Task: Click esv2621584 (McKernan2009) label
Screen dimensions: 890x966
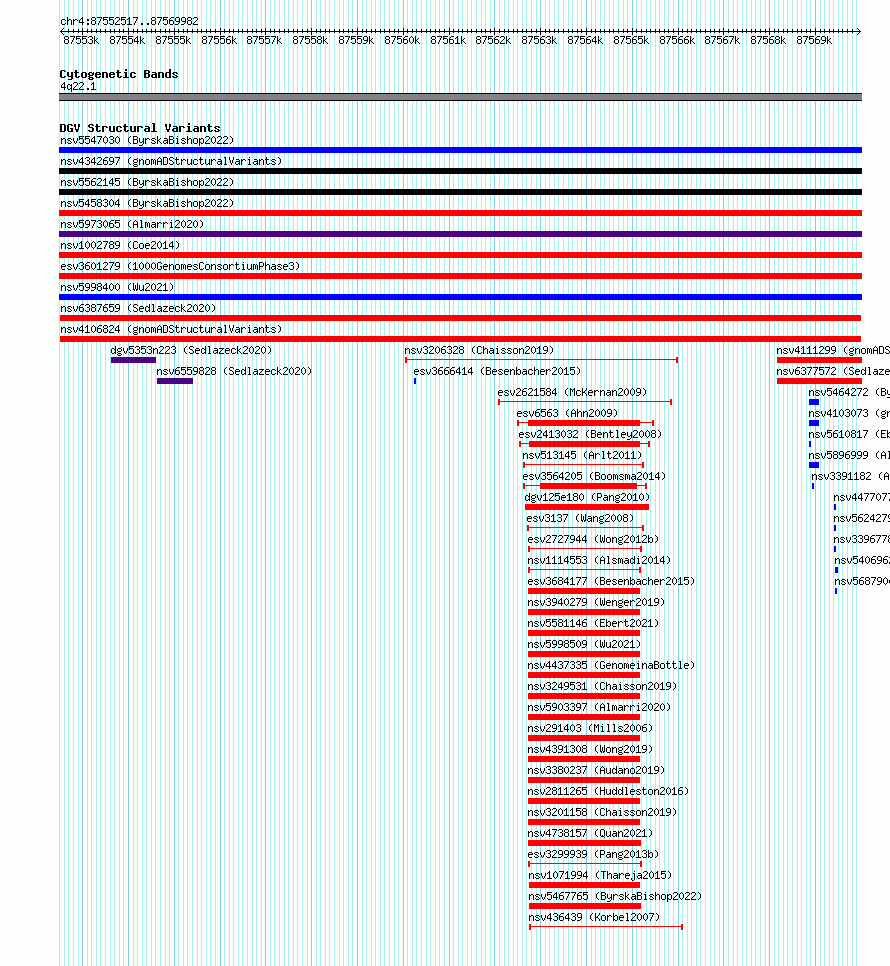Action: coord(572,392)
